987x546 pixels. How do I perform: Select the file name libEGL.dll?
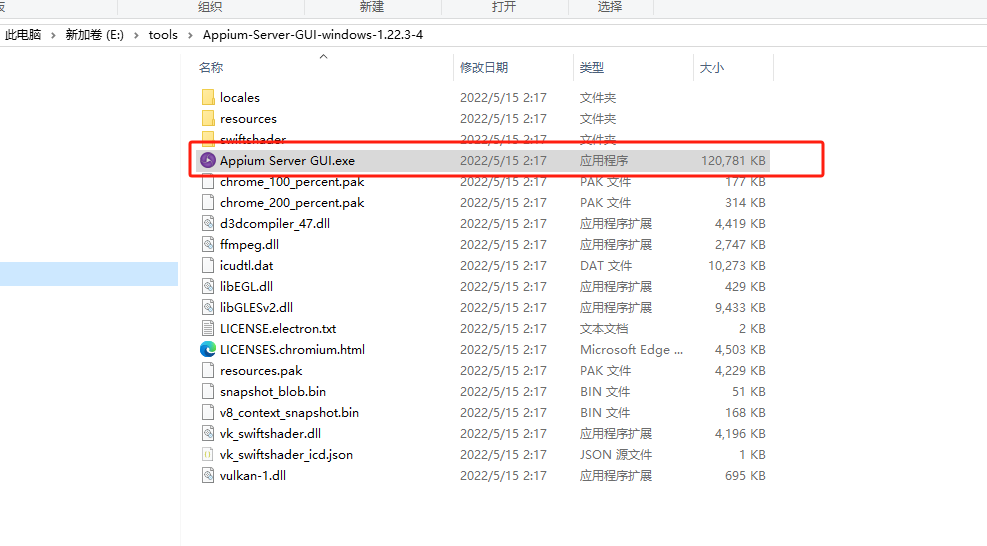pyautogui.click(x=246, y=287)
